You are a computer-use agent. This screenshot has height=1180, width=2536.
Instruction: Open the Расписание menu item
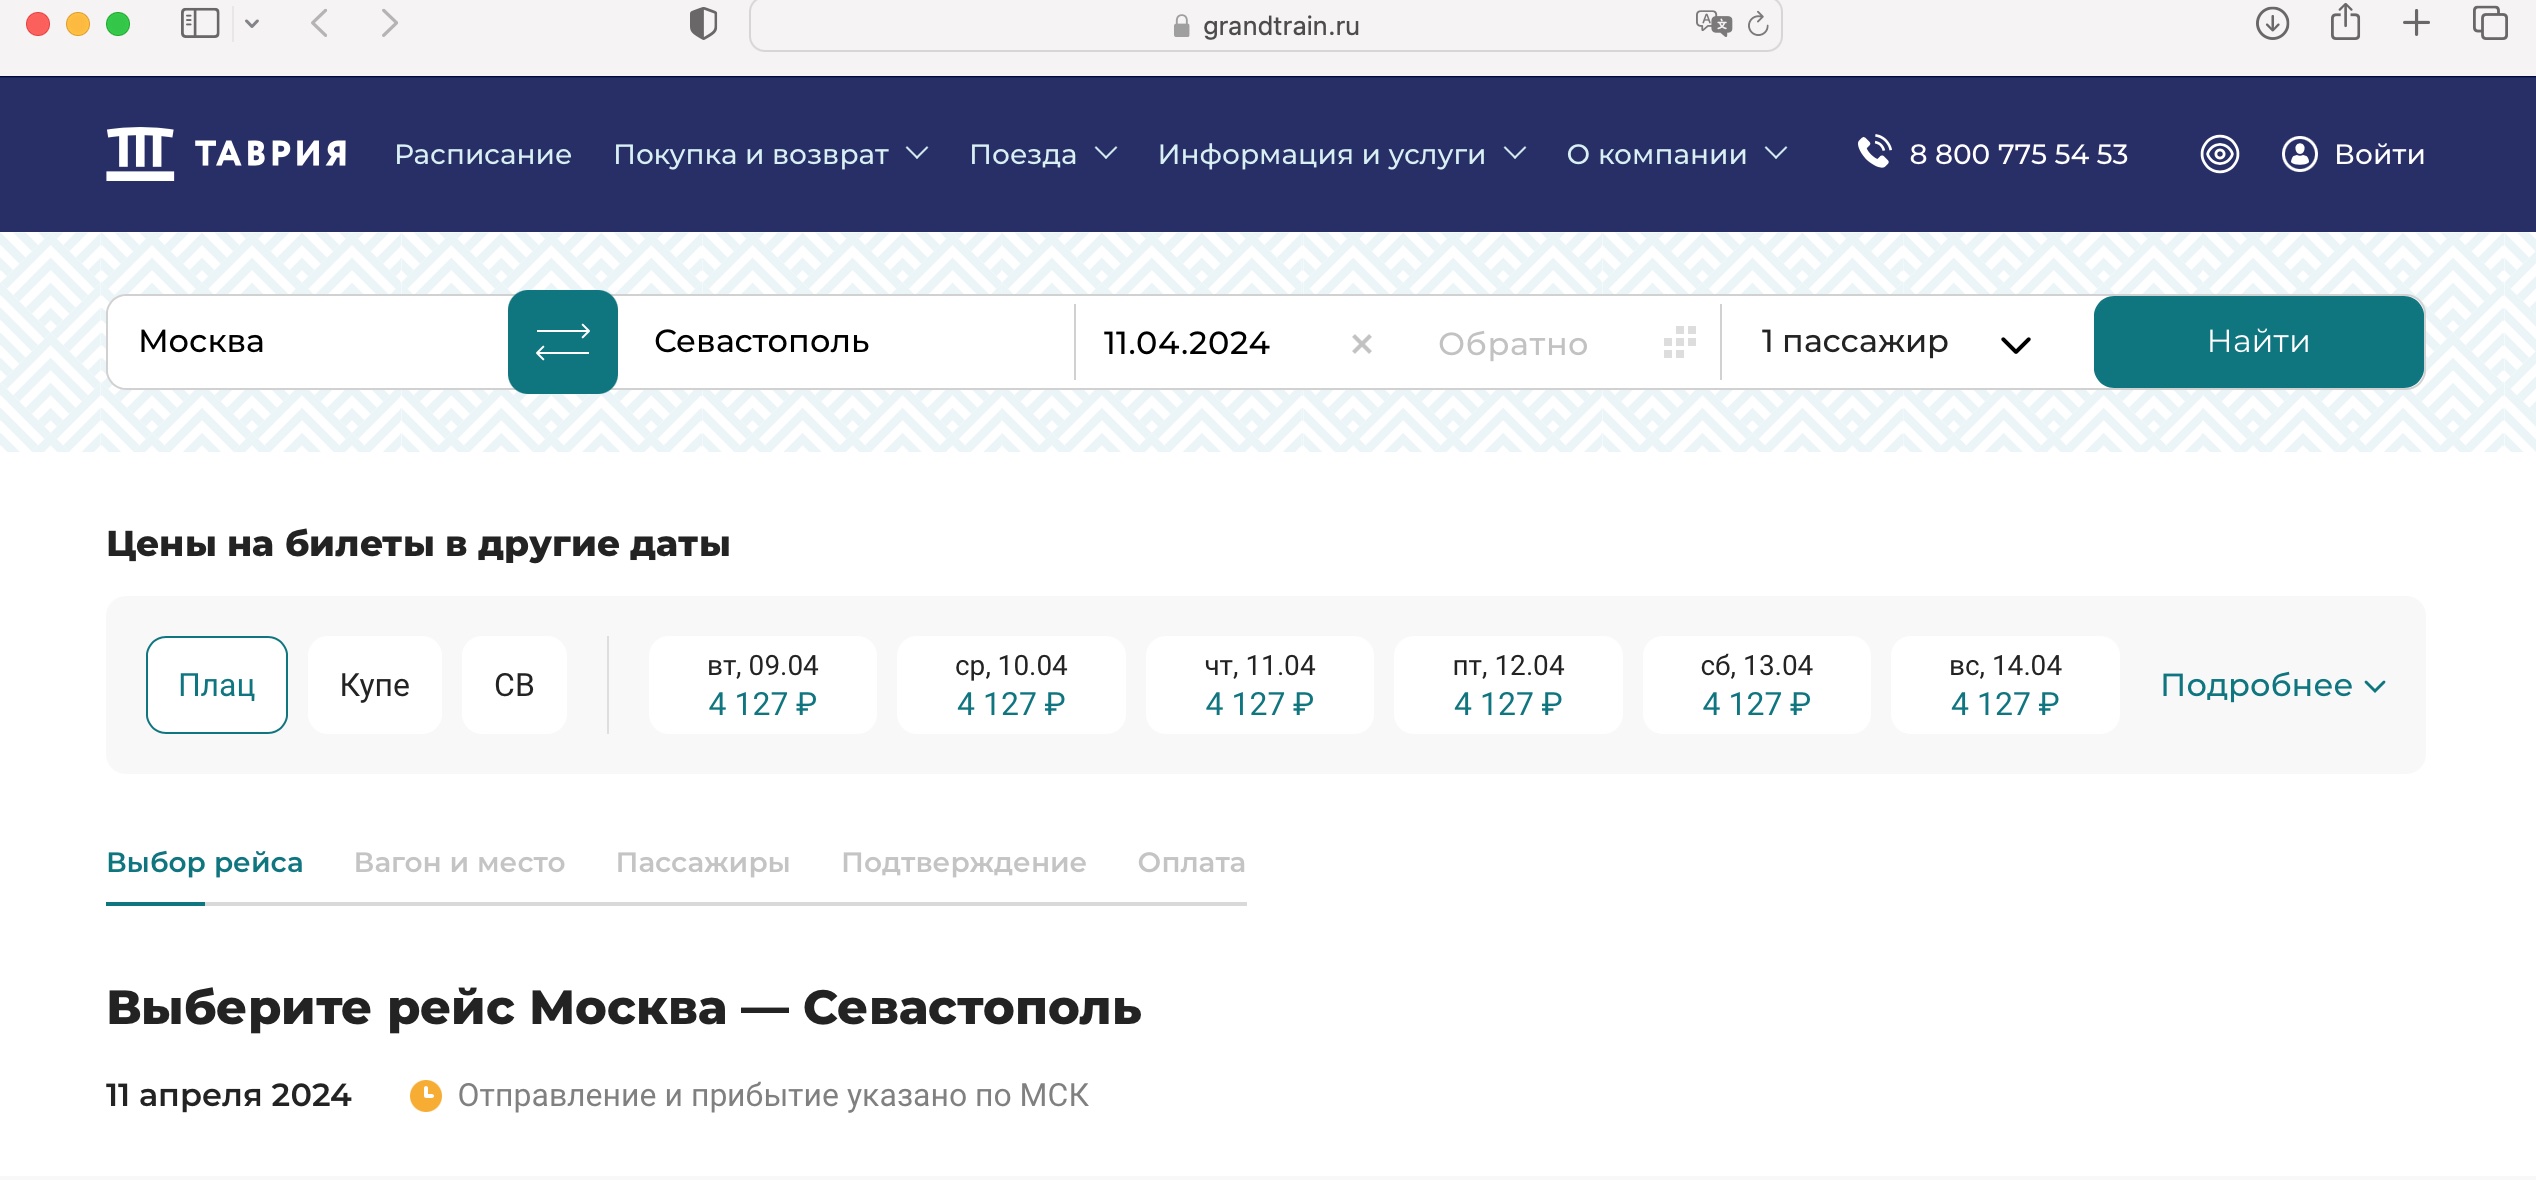pyautogui.click(x=483, y=154)
